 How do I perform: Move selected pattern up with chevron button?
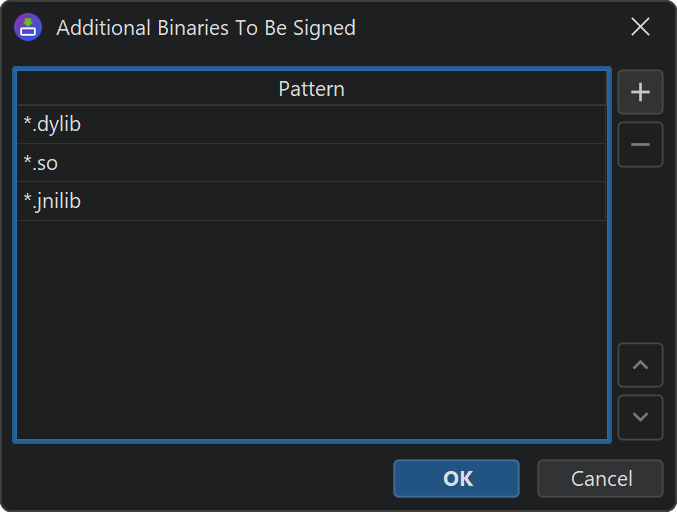640,365
